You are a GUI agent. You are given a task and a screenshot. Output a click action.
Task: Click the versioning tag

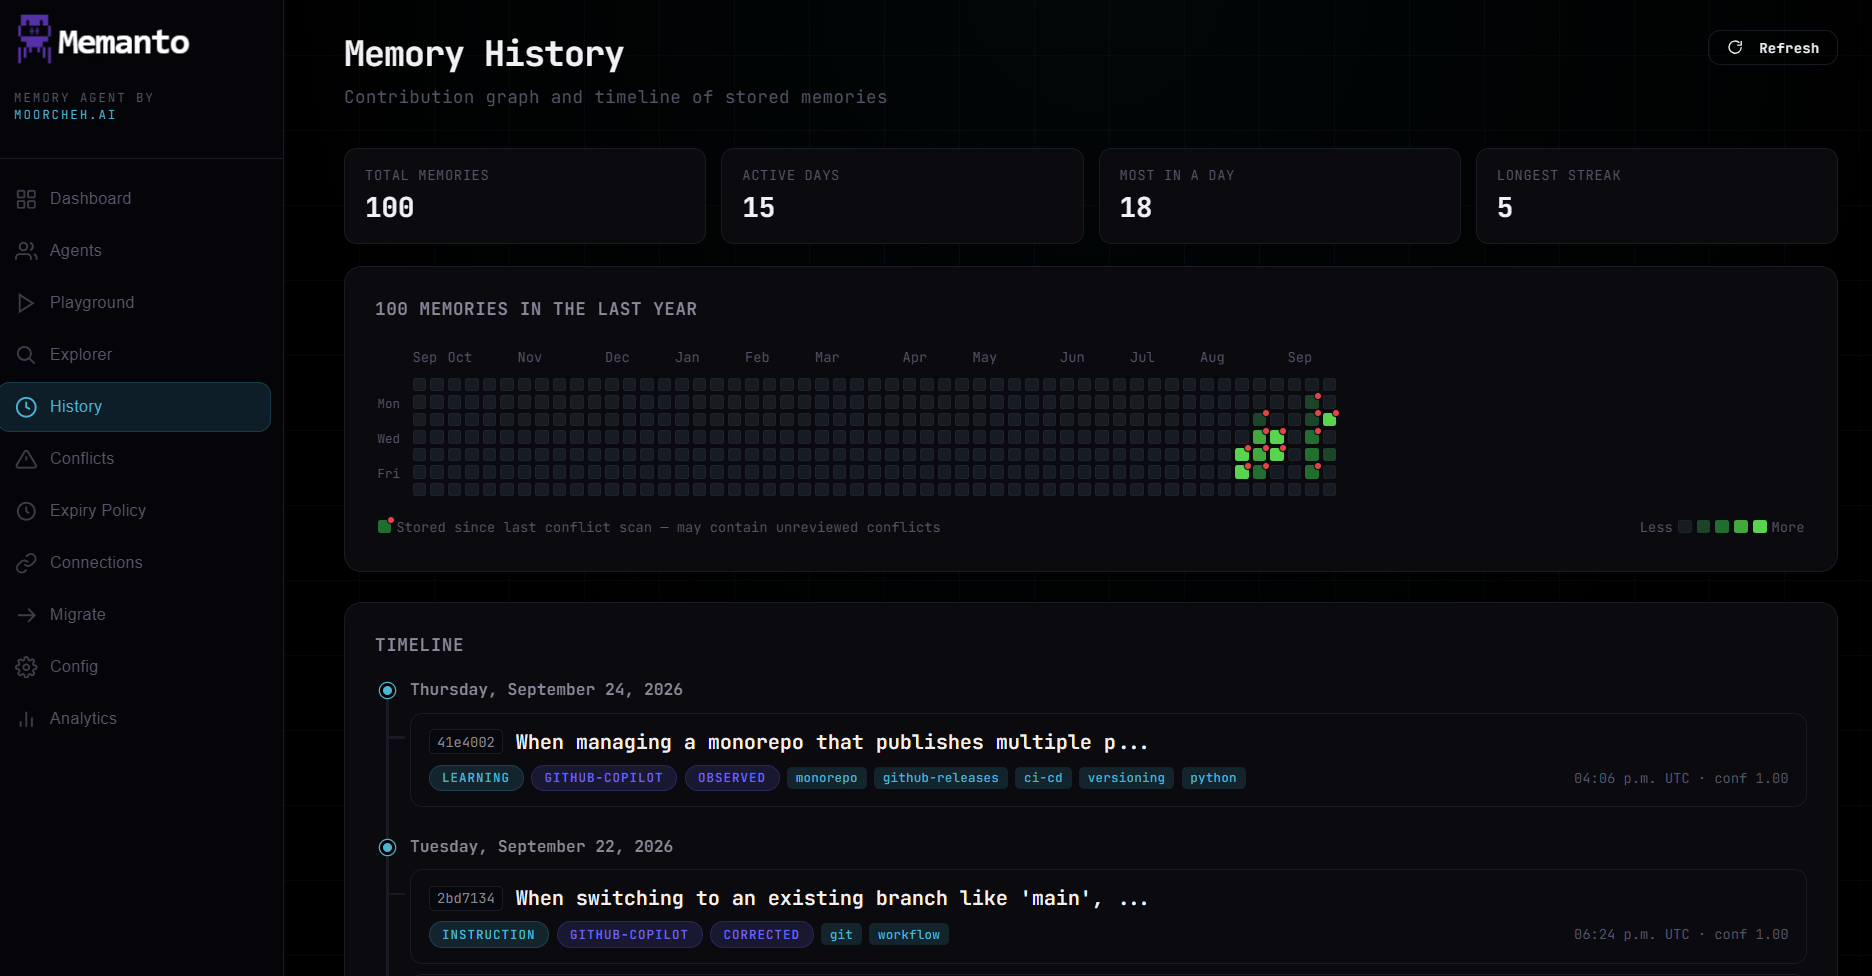[x=1126, y=778]
